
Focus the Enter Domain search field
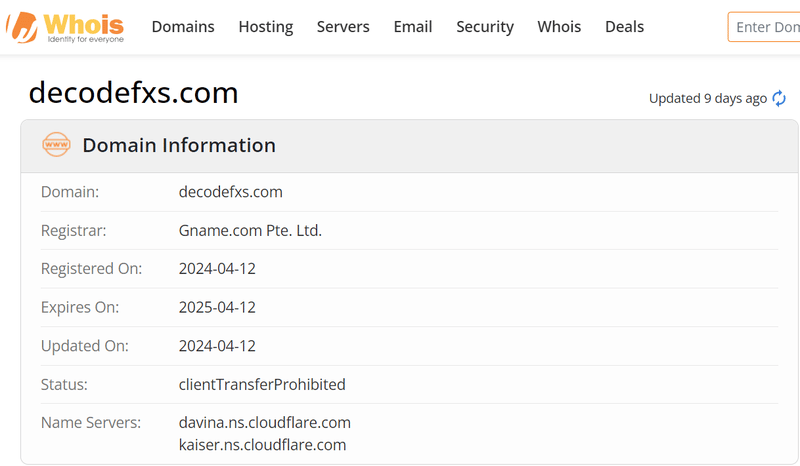(x=765, y=27)
